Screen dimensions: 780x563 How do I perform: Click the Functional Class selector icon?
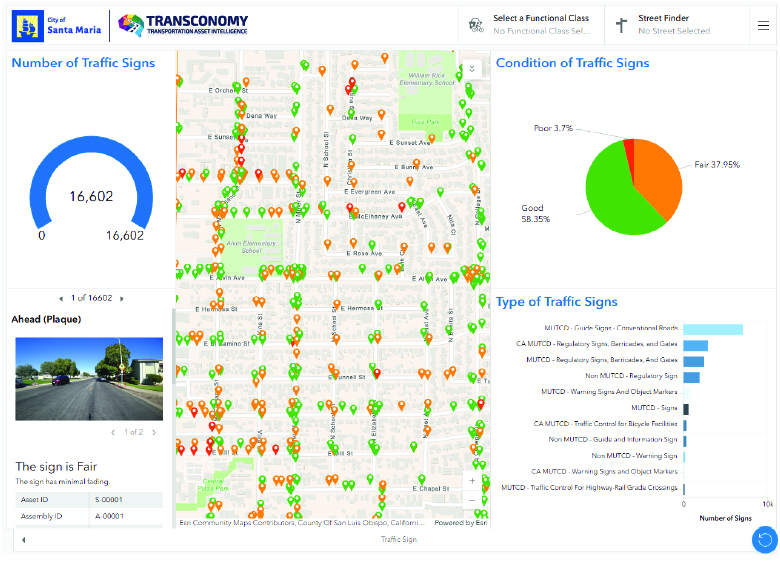(475, 25)
